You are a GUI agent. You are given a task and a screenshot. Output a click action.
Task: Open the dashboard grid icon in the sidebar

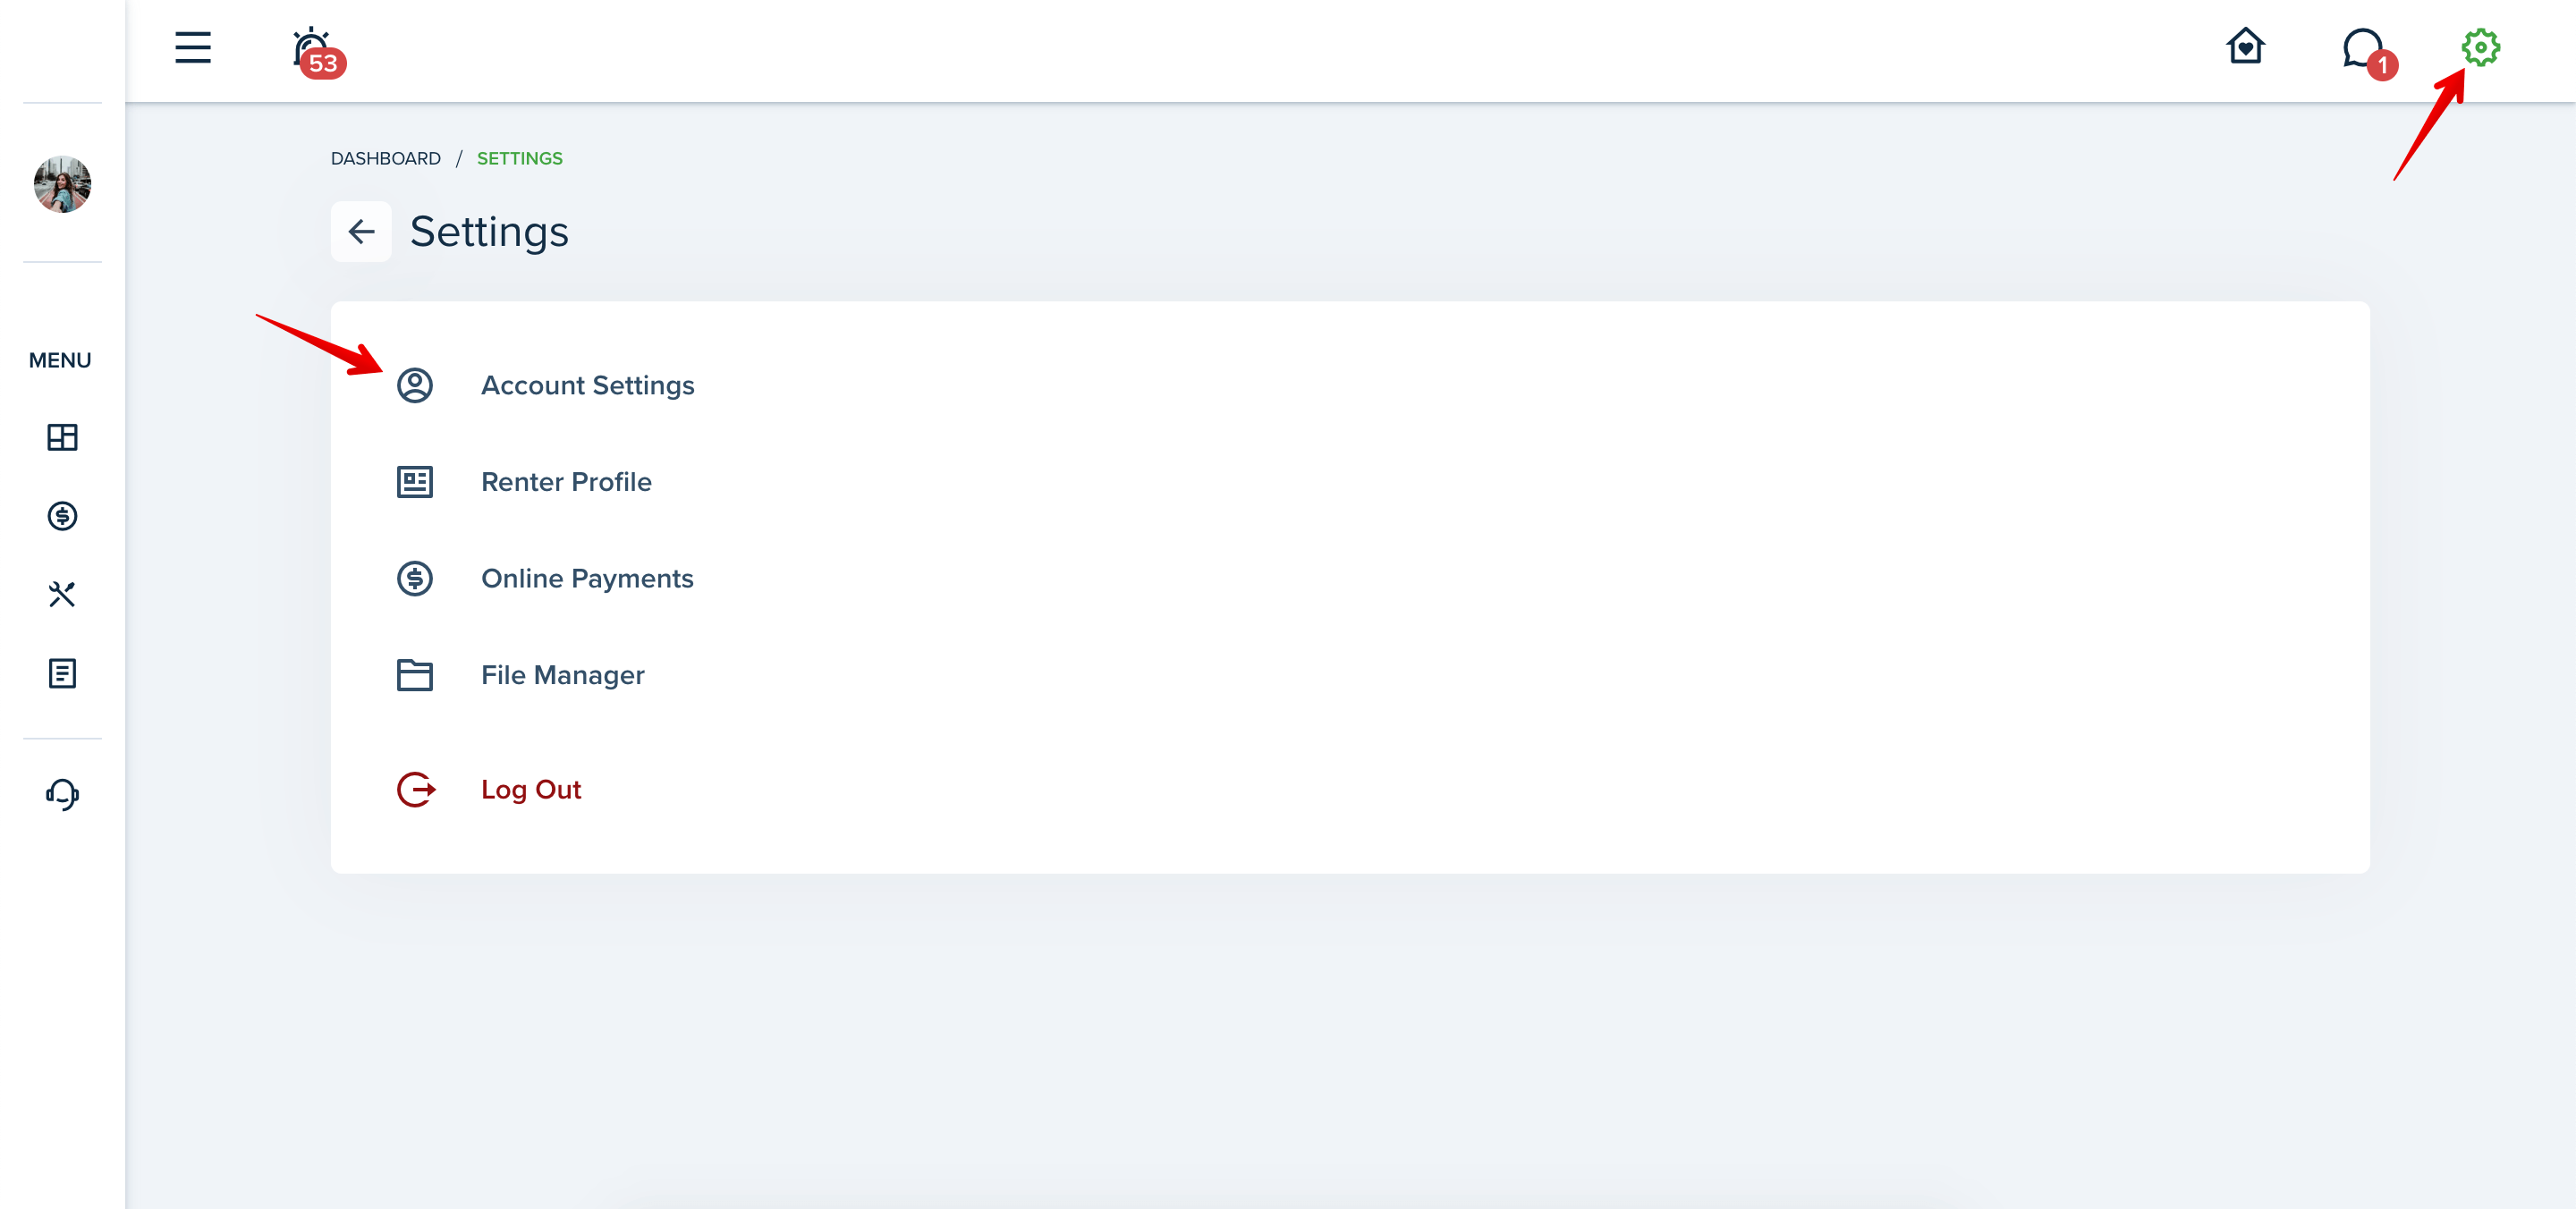62,437
